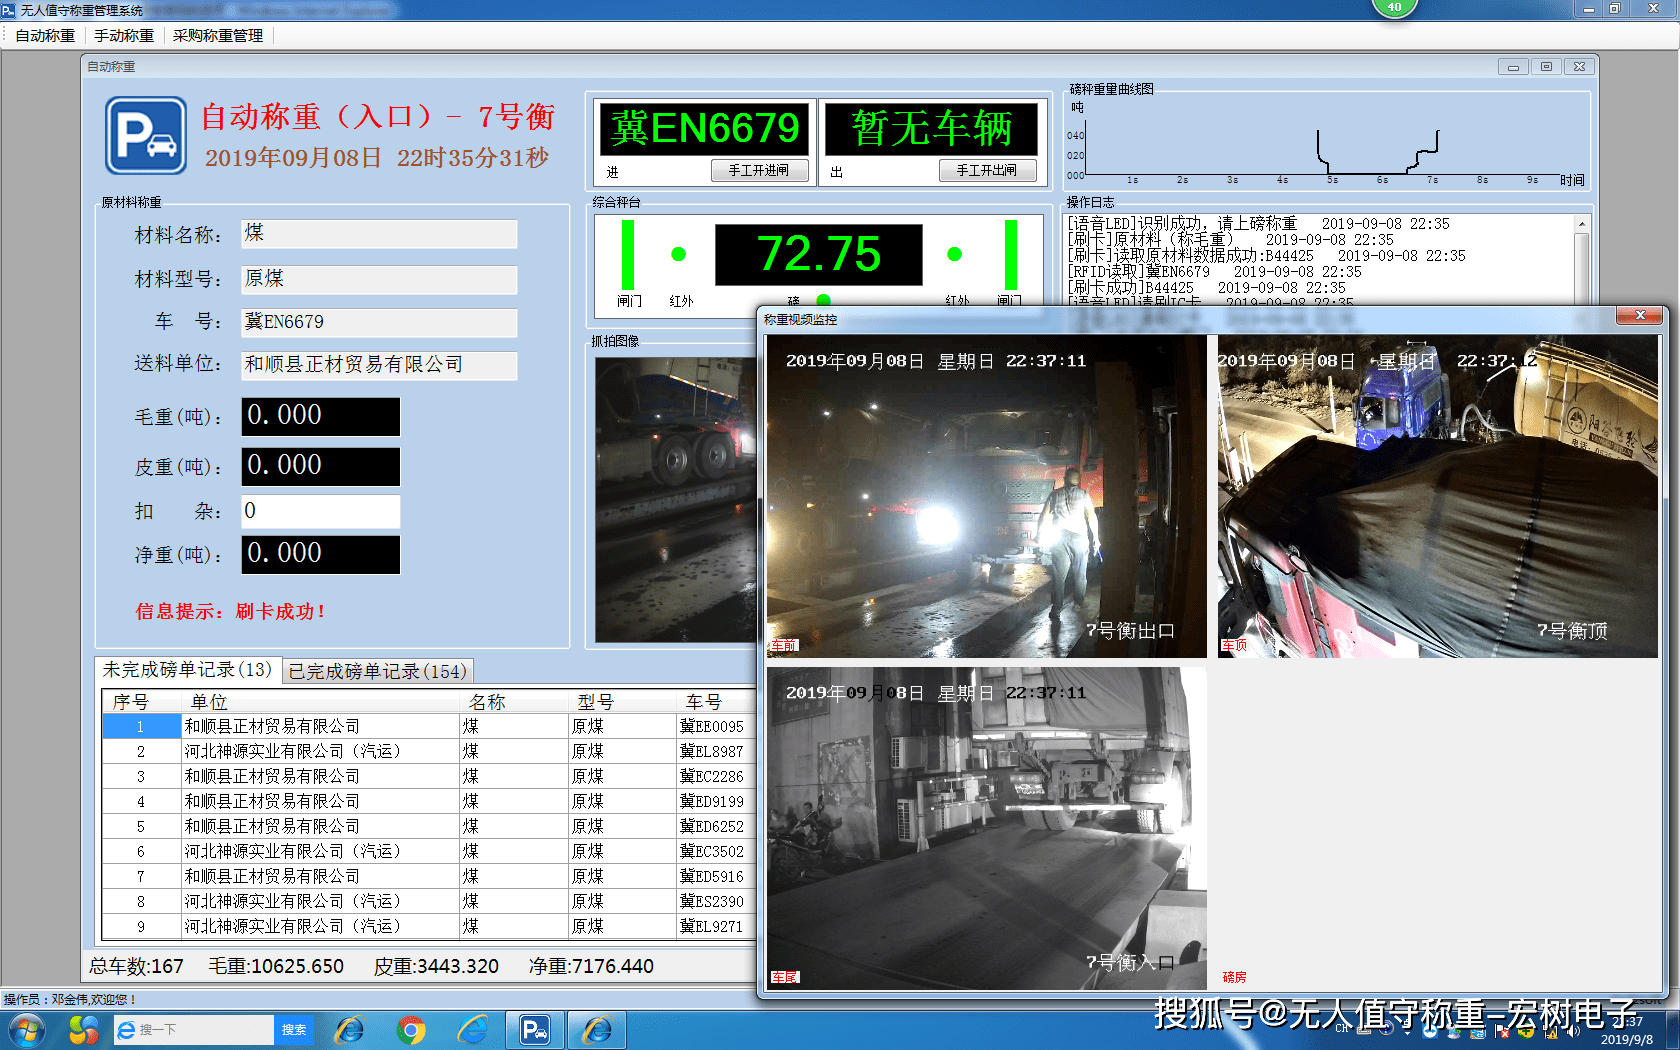Click the parking logo icon beside the title
This screenshot has width=1680, height=1050.
click(146, 136)
